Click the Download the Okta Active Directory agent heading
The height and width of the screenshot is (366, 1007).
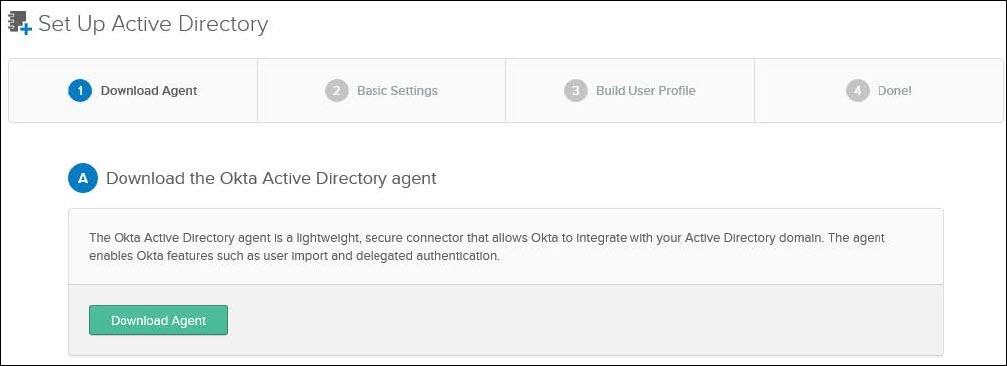pos(271,178)
